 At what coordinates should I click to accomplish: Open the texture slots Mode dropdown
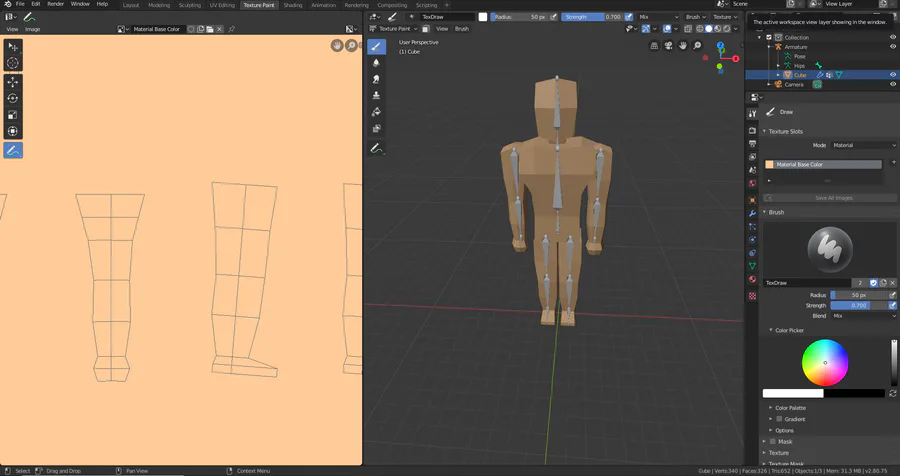(863, 145)
